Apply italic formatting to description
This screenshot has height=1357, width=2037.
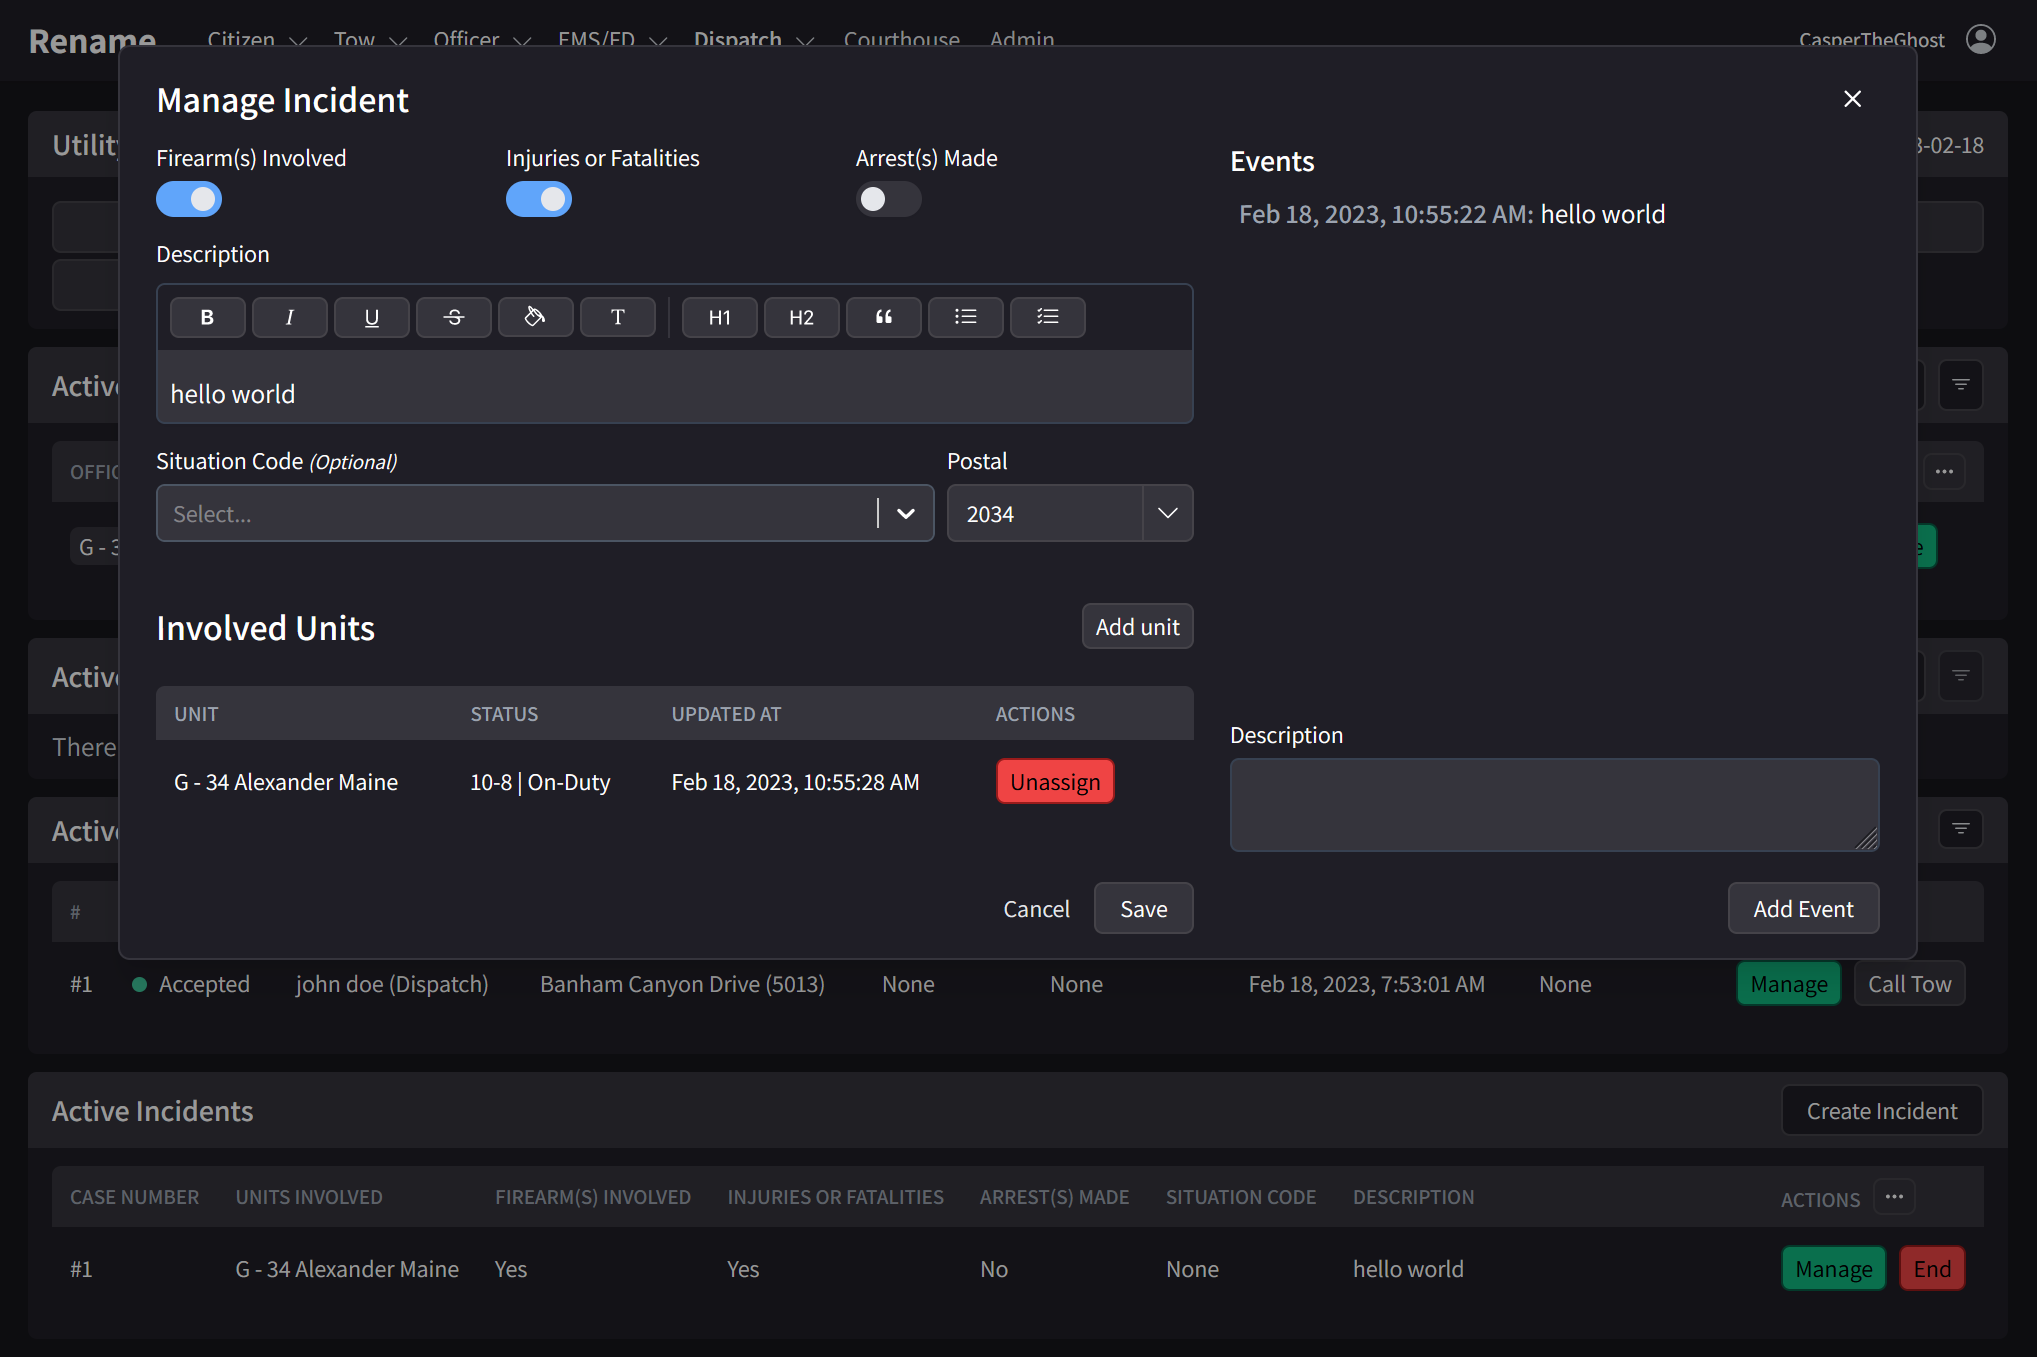click(289, 317)
